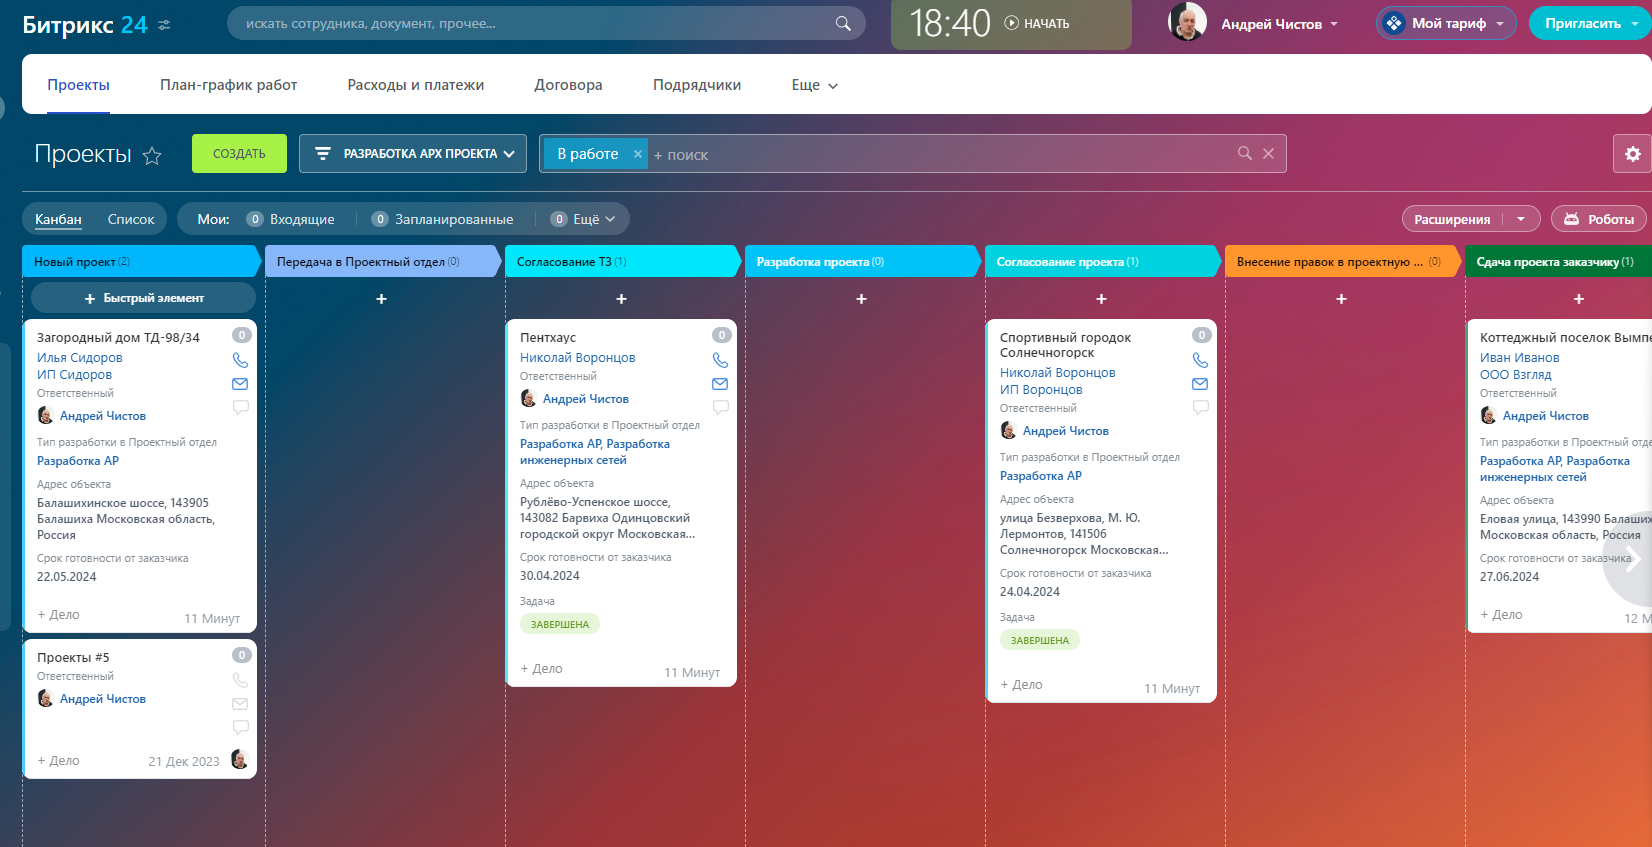The image size is (1652, 847).
Task: Expand the Расширения dropdown
Action: click(x=1520, y=219)
